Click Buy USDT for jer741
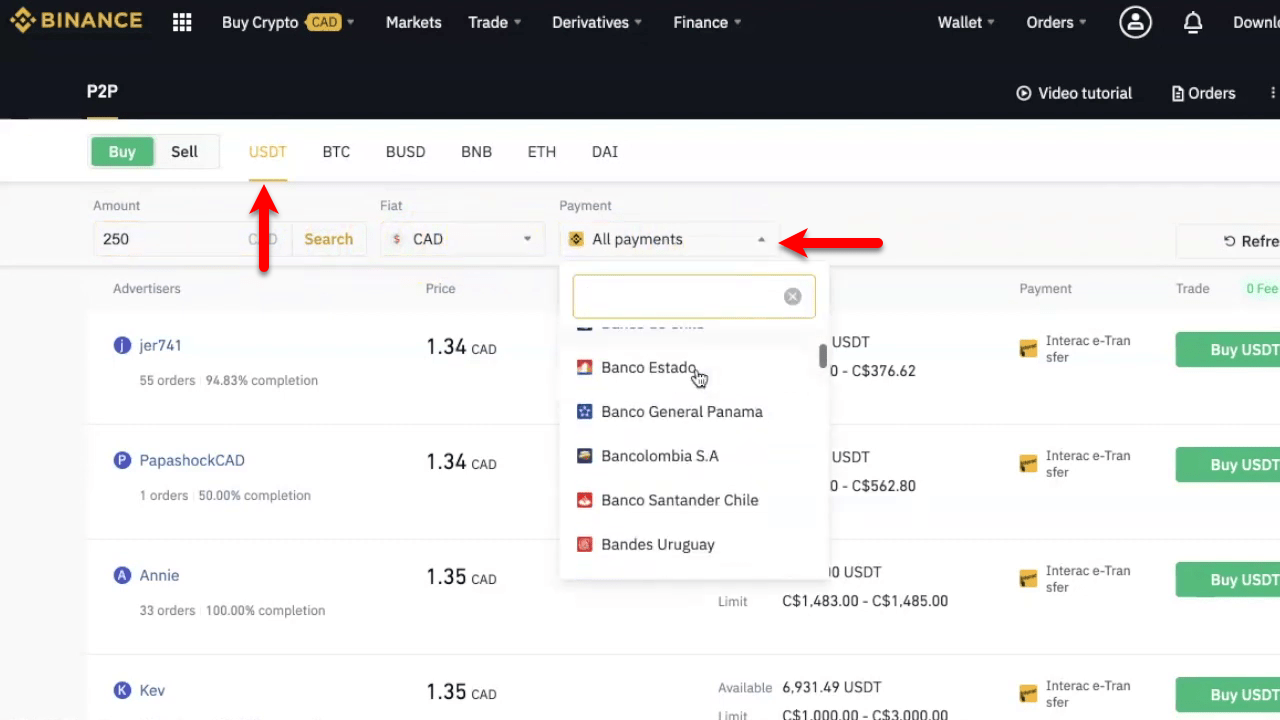Screen dimensions: 1280x720 click(1228, 350)
